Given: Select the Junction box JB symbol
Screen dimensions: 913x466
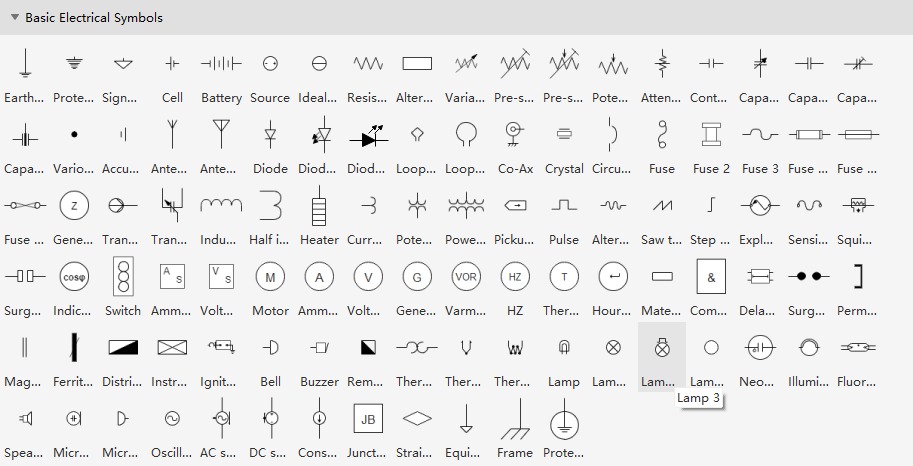Looking at the screenshot, I should (368, 418).
